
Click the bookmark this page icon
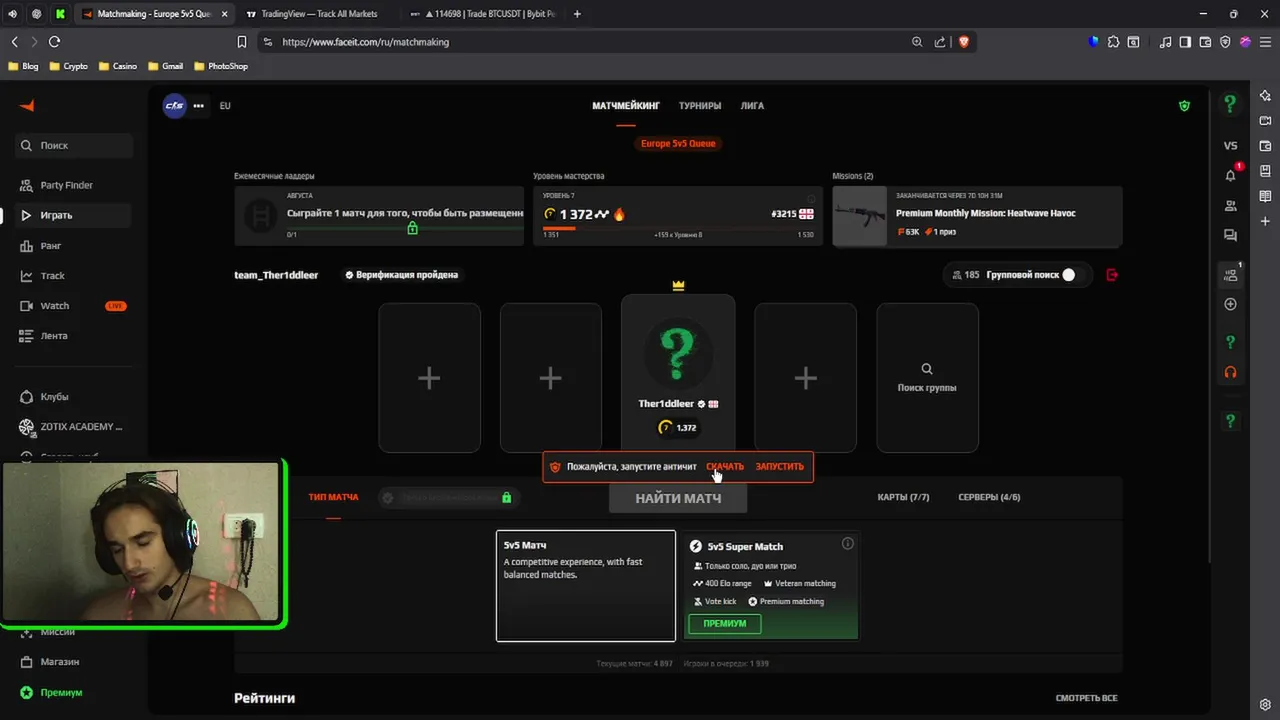pyautogui.click(x=242, y=42)
